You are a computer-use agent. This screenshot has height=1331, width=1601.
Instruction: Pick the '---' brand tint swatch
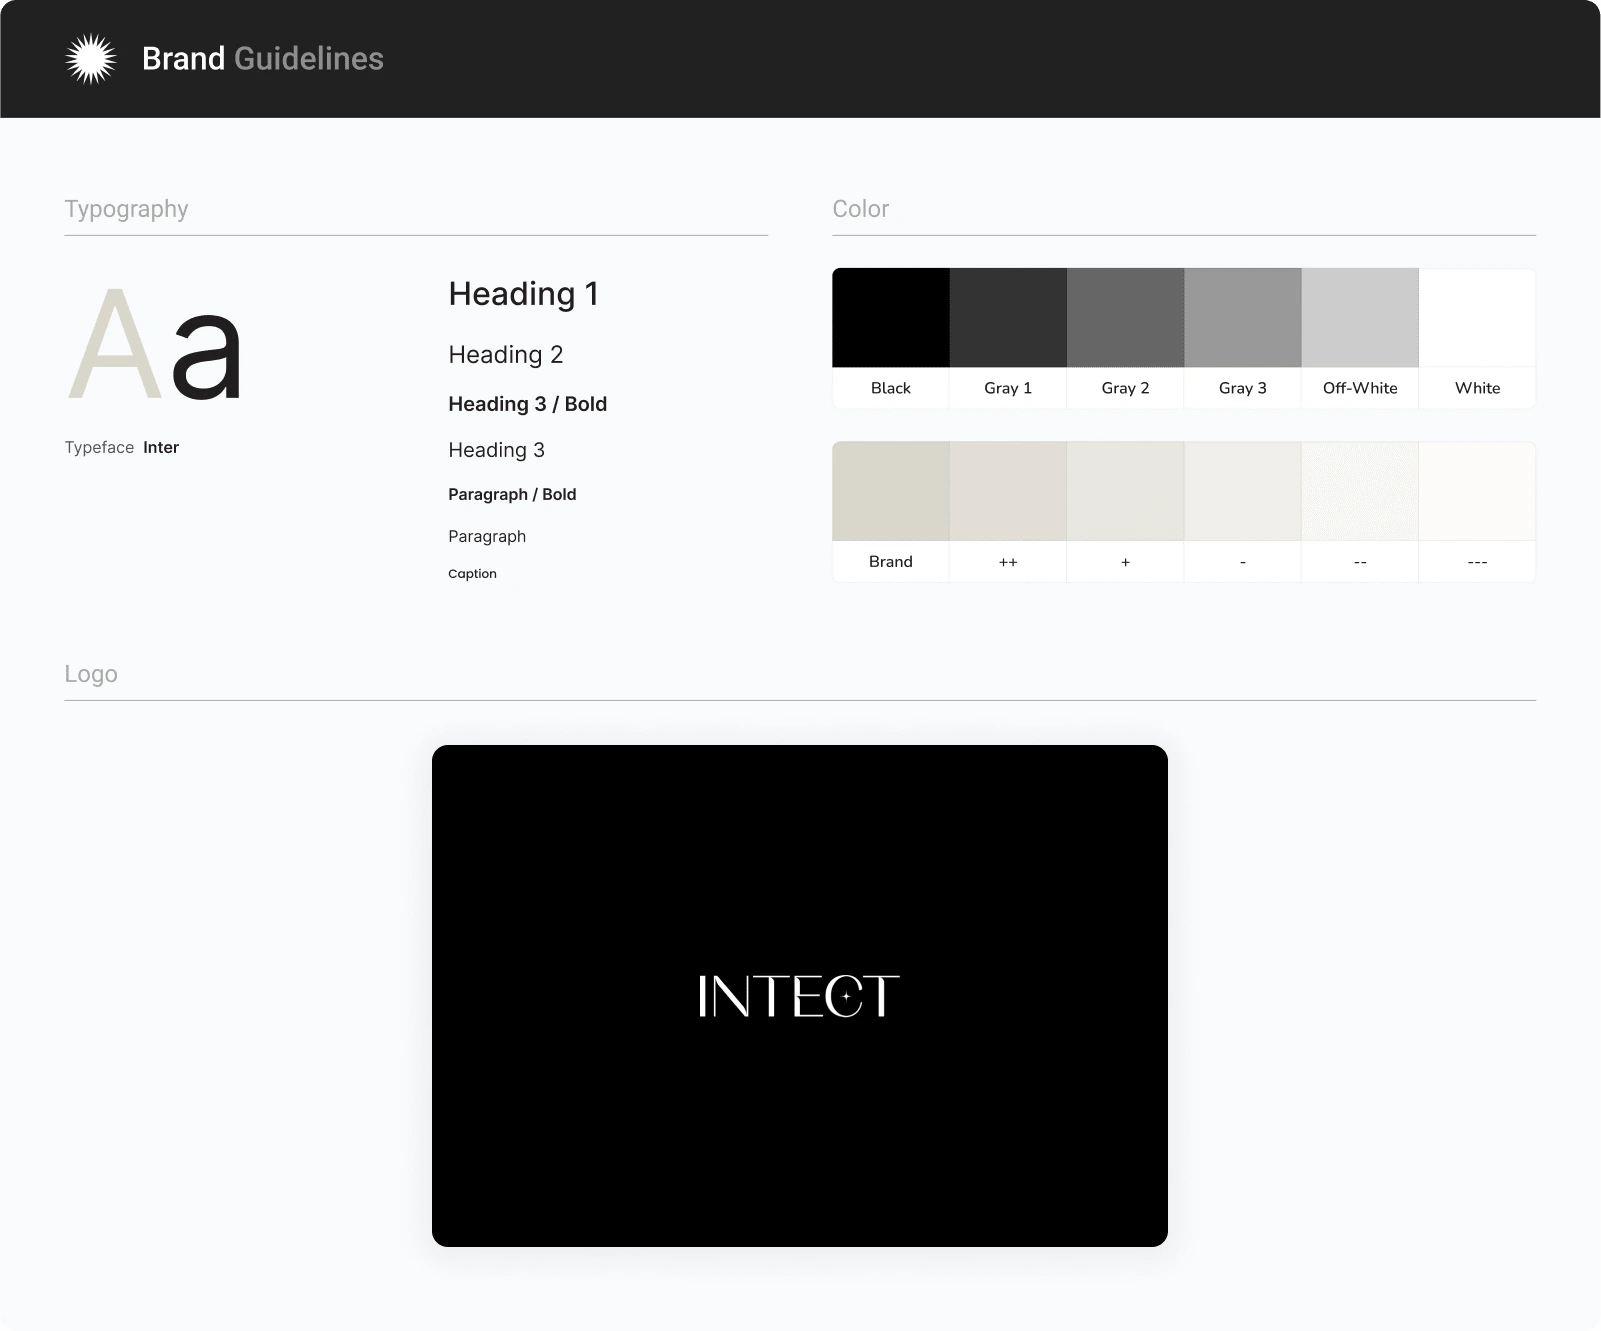point(1477,491)
